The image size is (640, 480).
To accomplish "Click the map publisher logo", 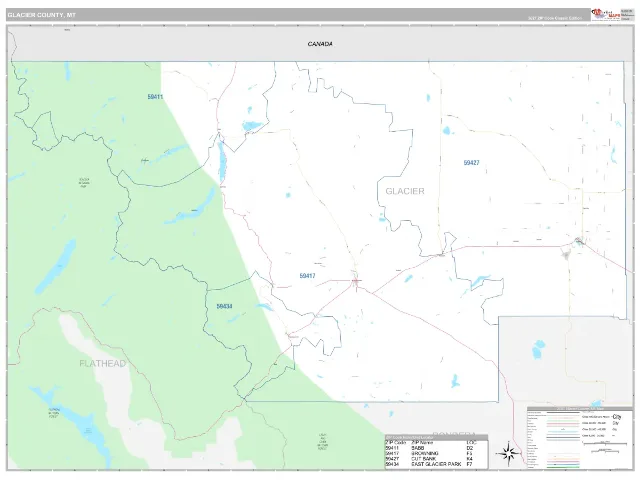I will (x=606, y=14).
